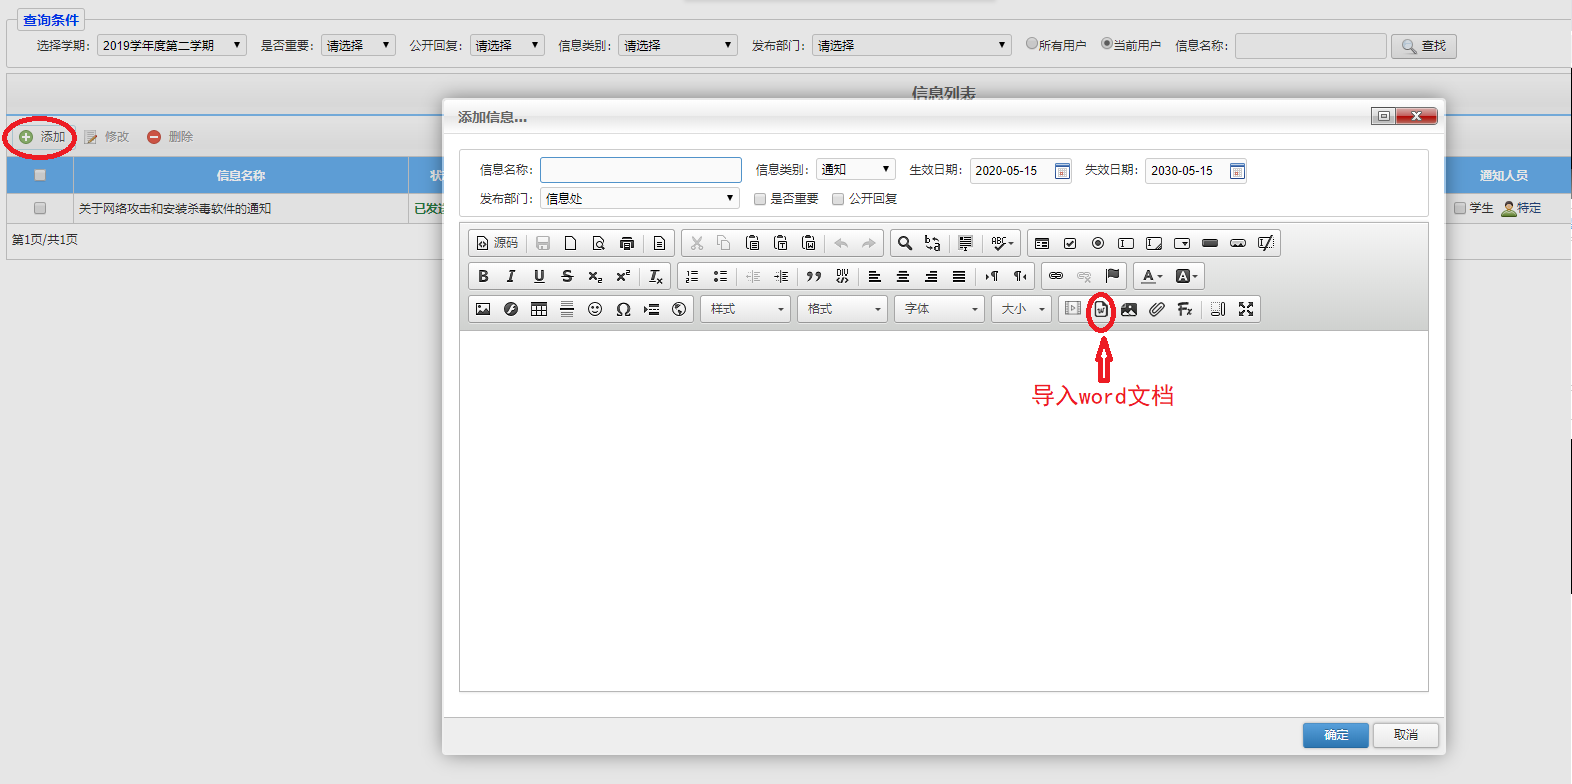Open the 样式 styles menu

click(745, 310)
